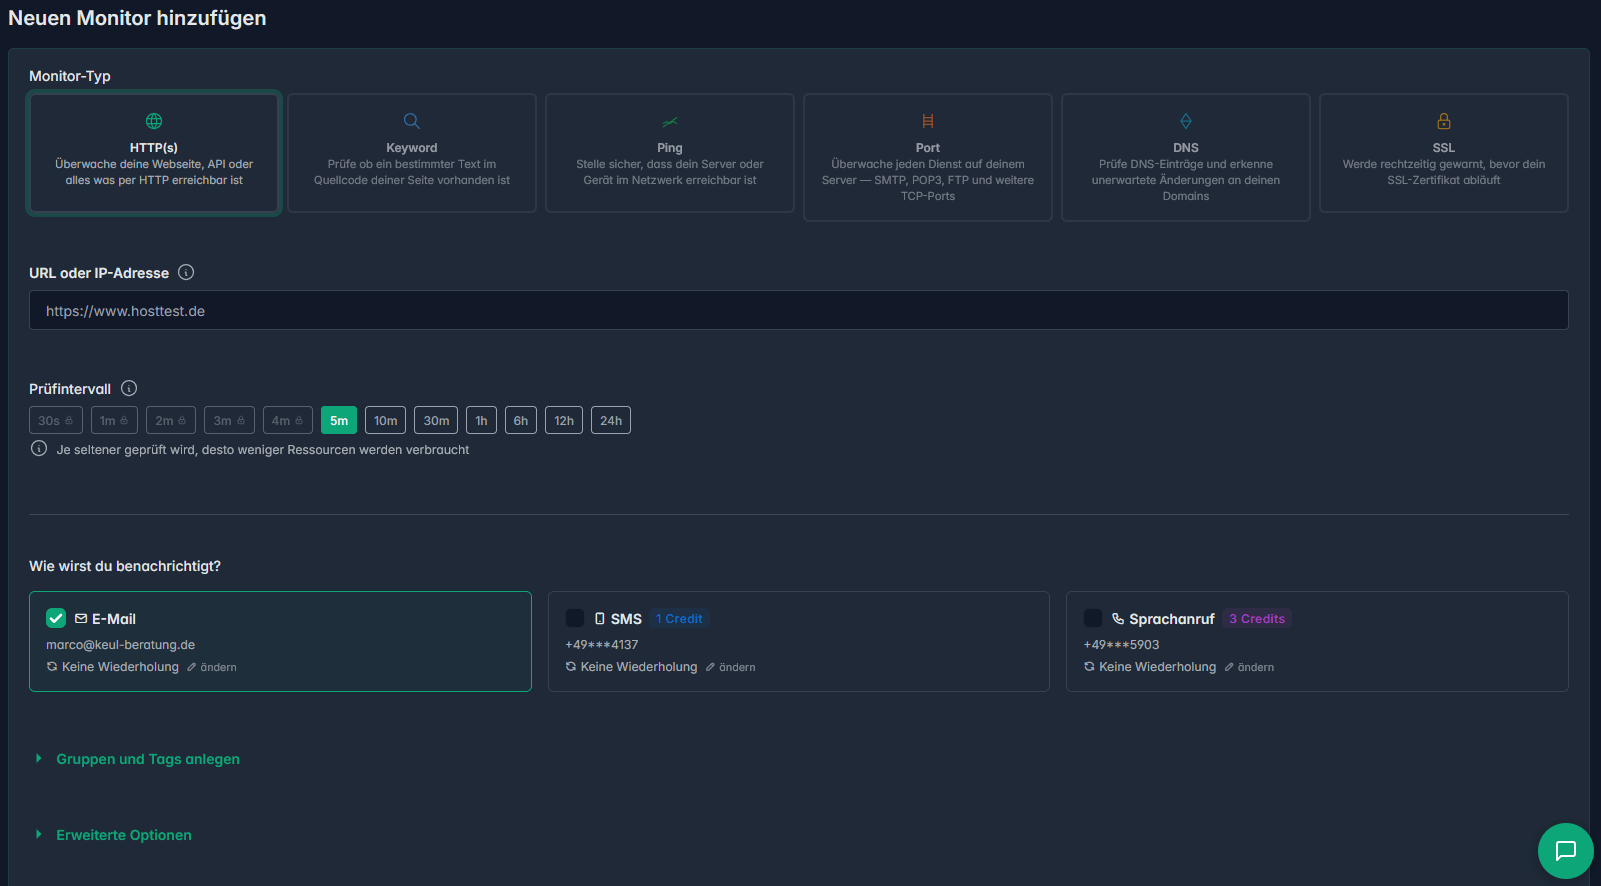Enable the Sprachanruf notification checkbox
1601x886 pixels.
1093,618
